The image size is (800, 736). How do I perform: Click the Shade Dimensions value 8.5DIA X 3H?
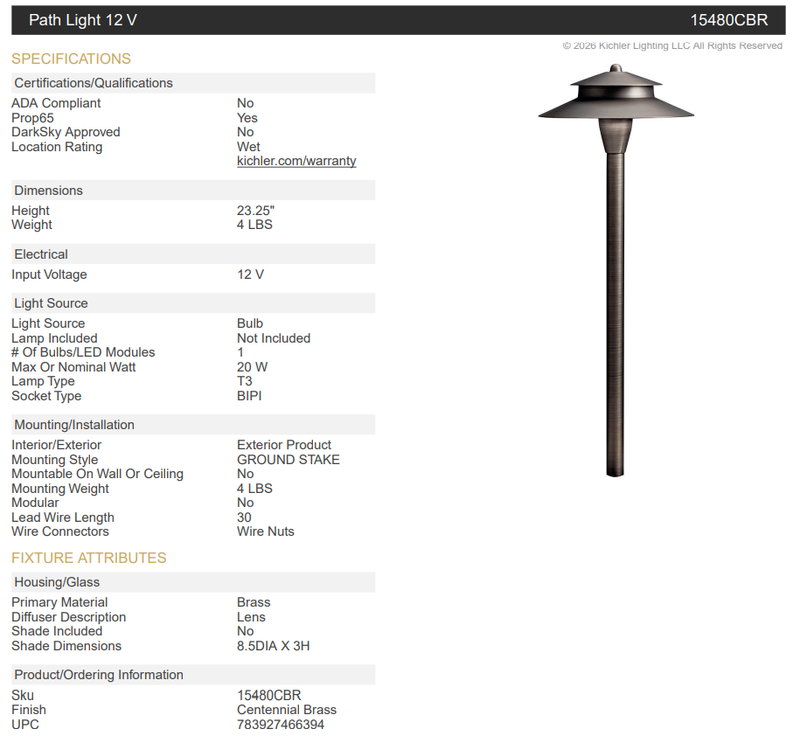pos(273,646)
